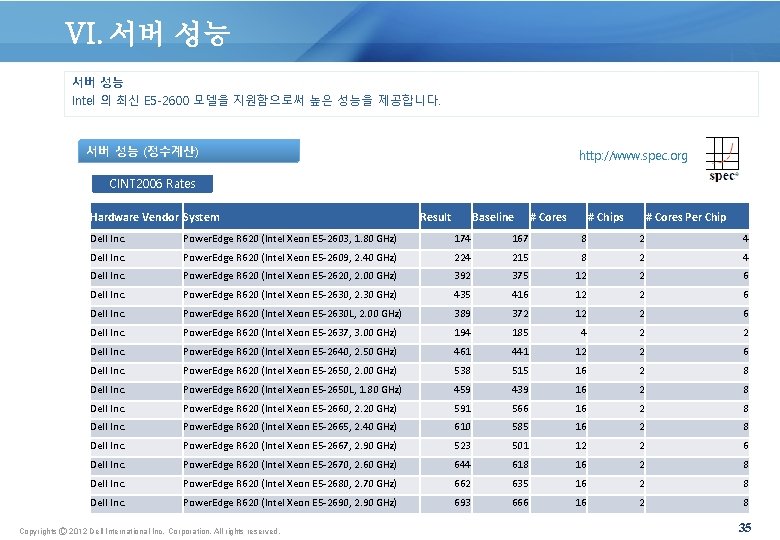The image size is (780, 540).
Task: Click the Result value 461
Action: pyautogui.click(x=462, y=352)
